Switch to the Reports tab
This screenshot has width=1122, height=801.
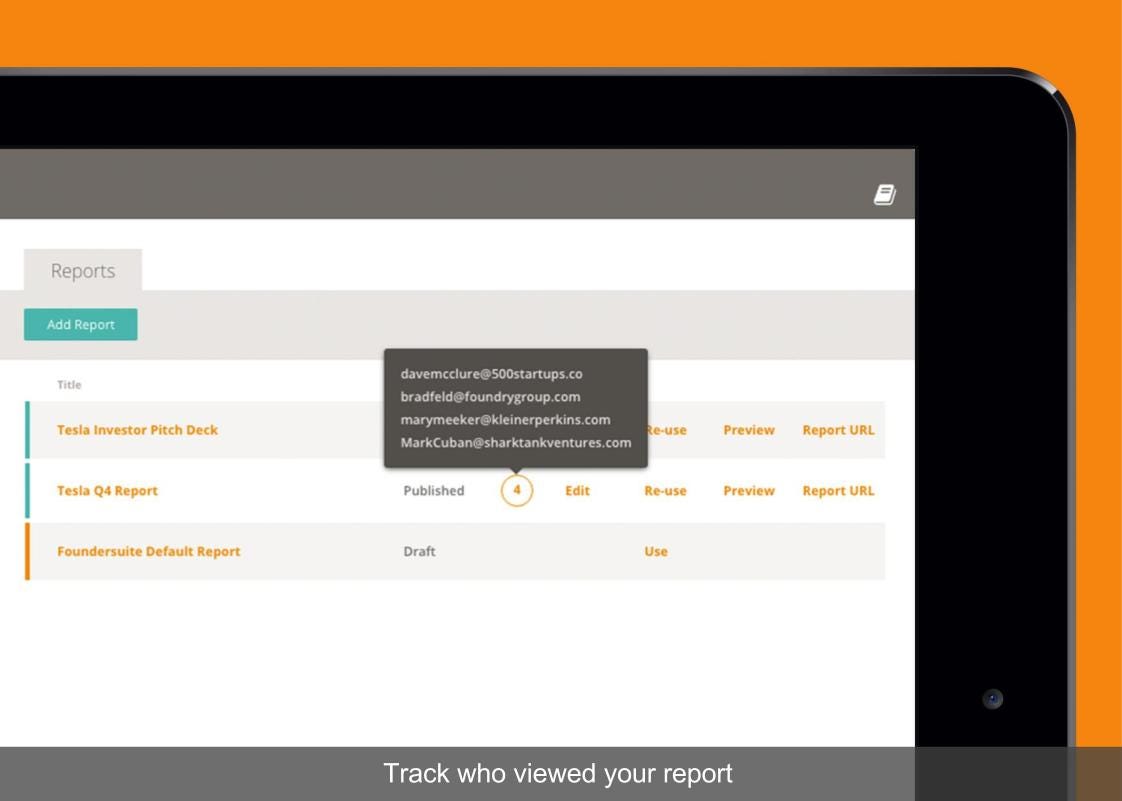(x=83, y=271)
